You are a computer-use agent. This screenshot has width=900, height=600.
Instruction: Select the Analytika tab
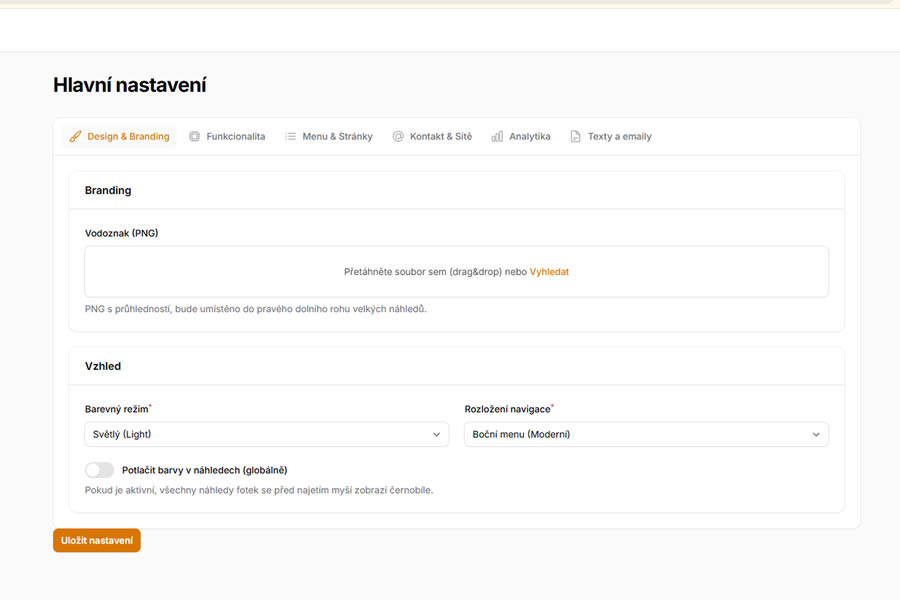coord(529,136)
